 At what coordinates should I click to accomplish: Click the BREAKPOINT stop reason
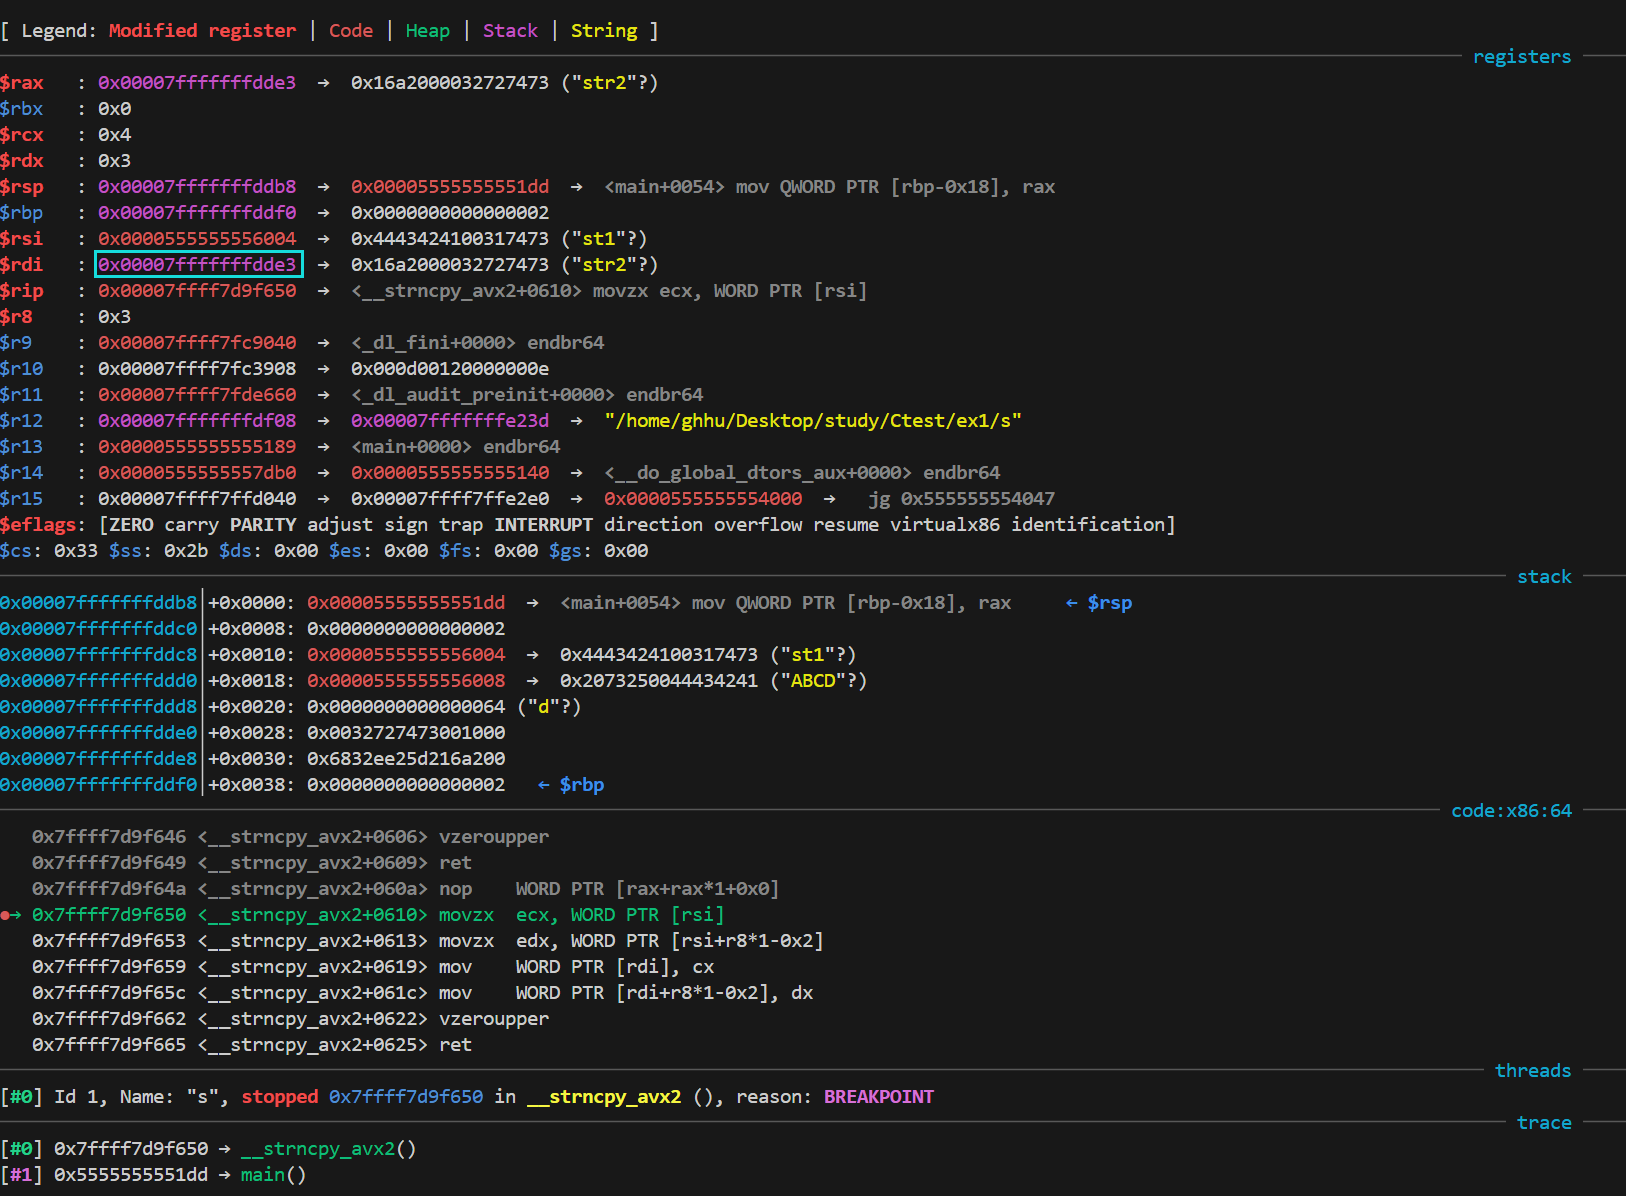(879, 1097)
